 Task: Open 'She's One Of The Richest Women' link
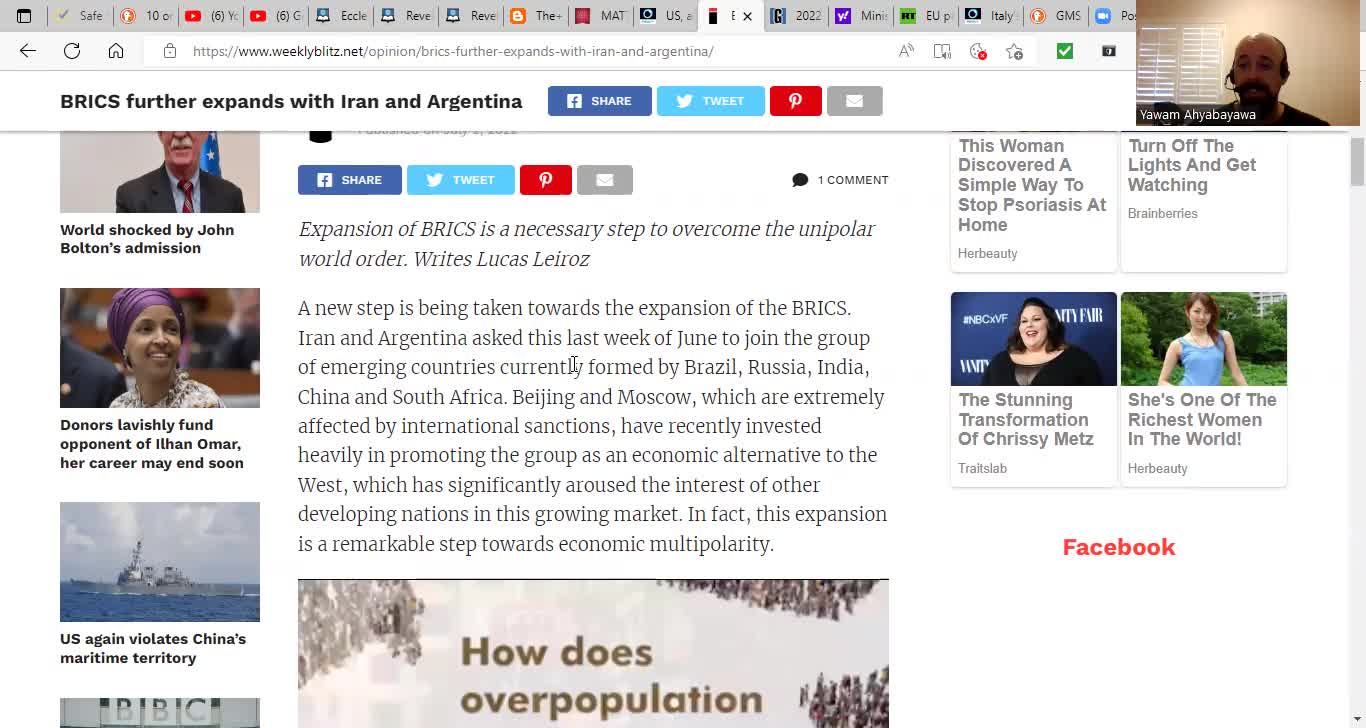coord(1202,419)
